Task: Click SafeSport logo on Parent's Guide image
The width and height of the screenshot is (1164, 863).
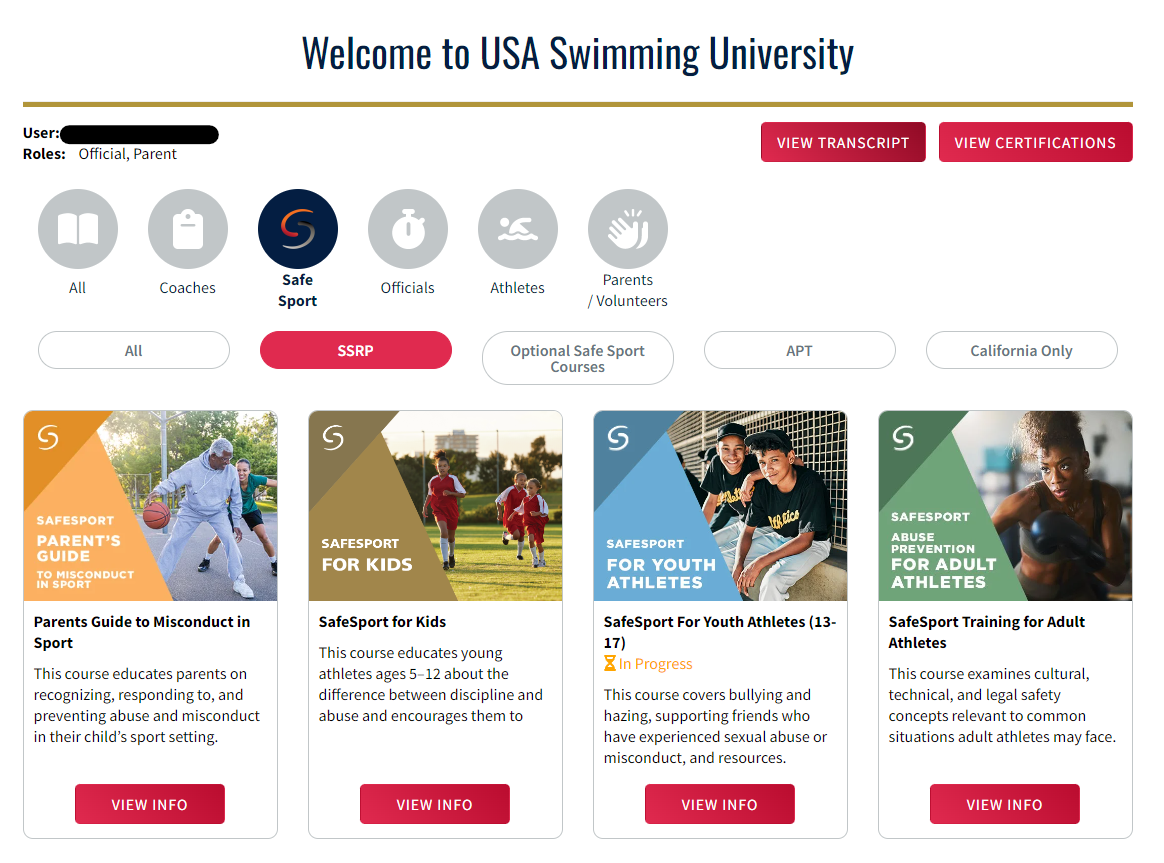Action: [48, 437]
